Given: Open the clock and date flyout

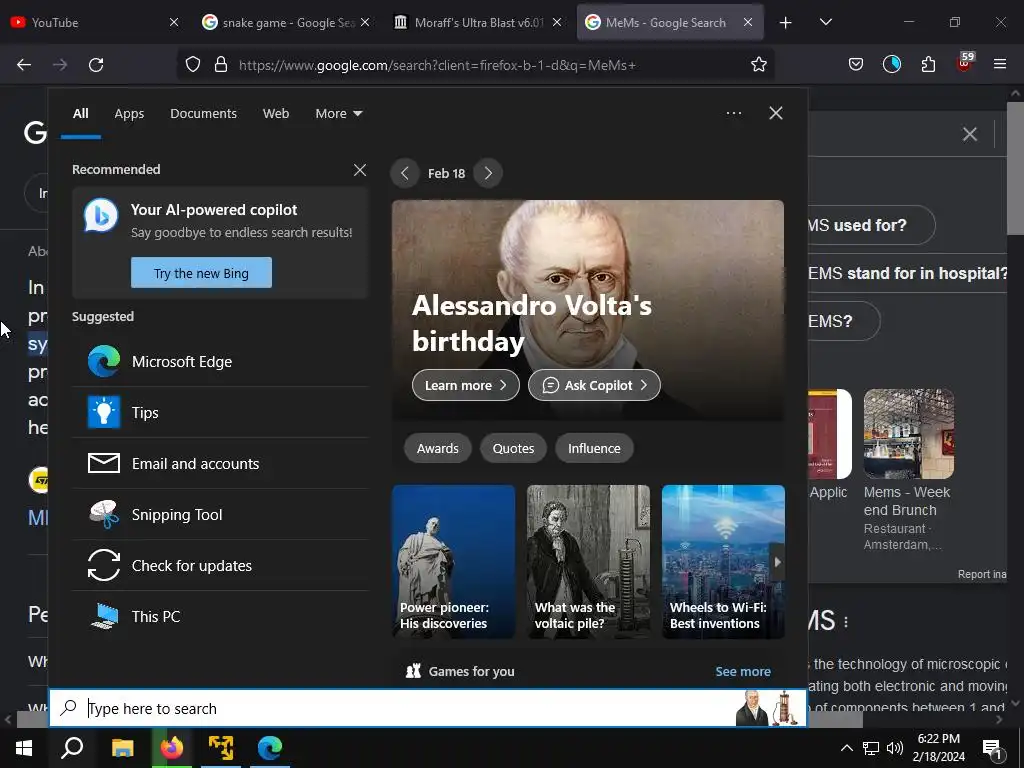Looking at the screenshot, I should tap(938, 748).
